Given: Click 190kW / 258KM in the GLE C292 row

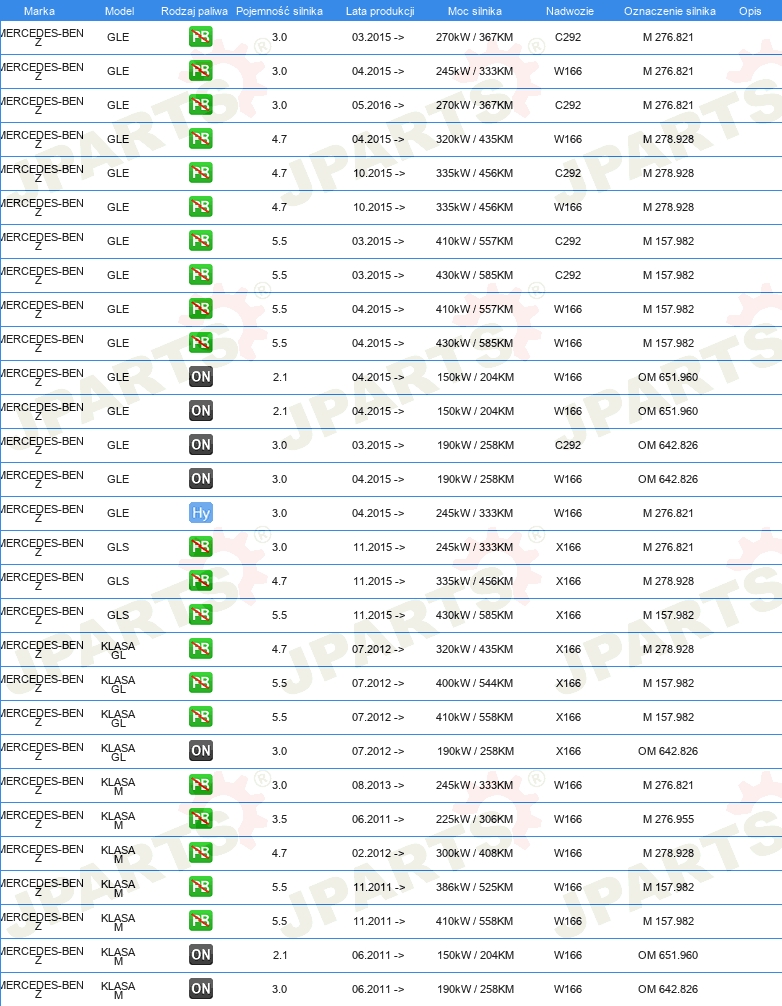Looking at the screenshot, I should pyautogui.click(x=475, y=445).
